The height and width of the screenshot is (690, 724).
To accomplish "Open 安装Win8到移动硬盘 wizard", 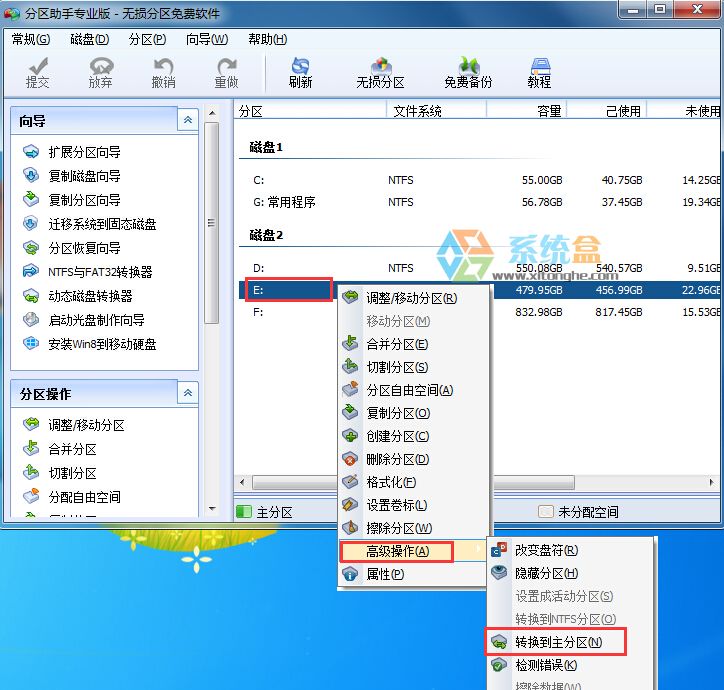I will coord(90,344).
